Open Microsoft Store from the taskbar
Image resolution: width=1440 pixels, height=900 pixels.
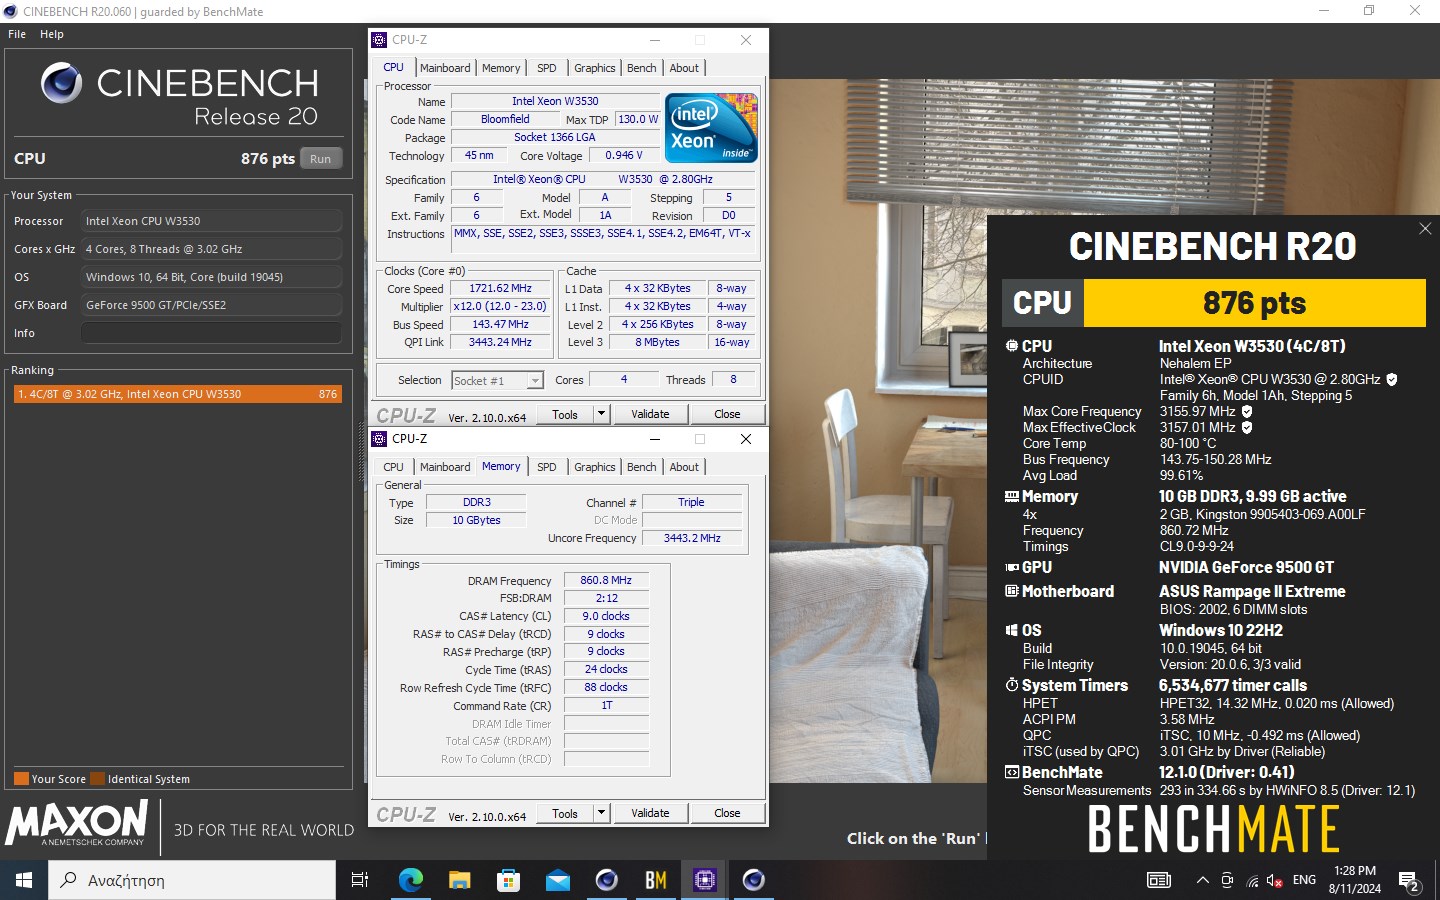pyautogui.click(x=509, y=880)
